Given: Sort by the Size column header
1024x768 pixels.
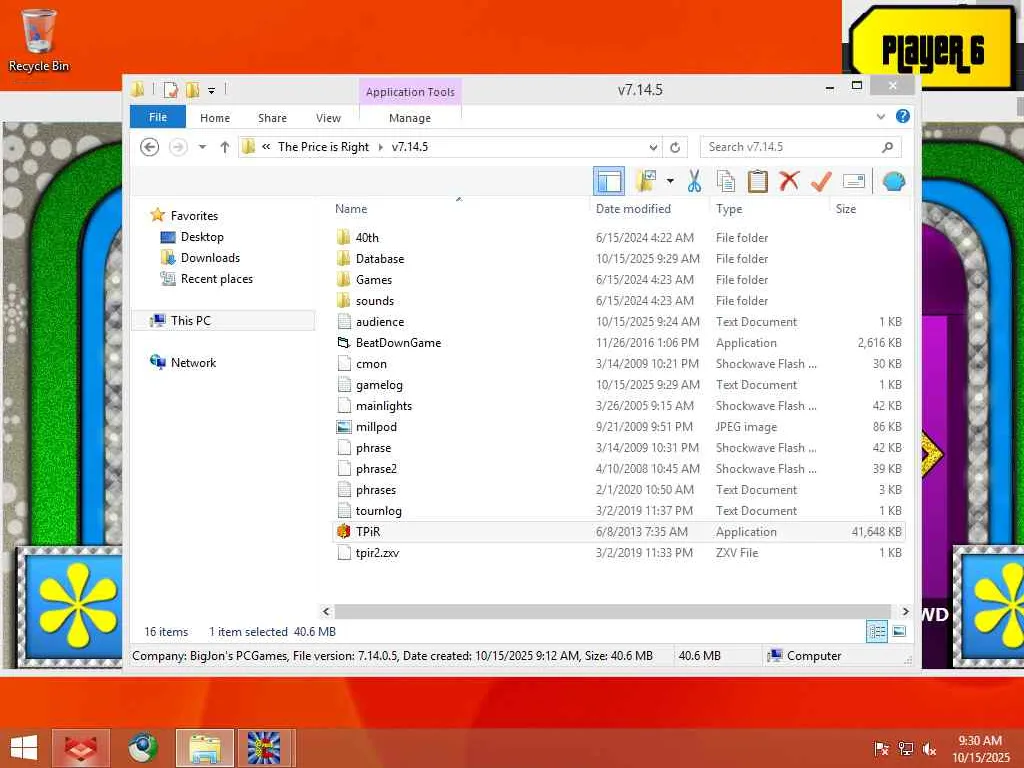Looking at the screenshot, I should (x=846, y=209).
